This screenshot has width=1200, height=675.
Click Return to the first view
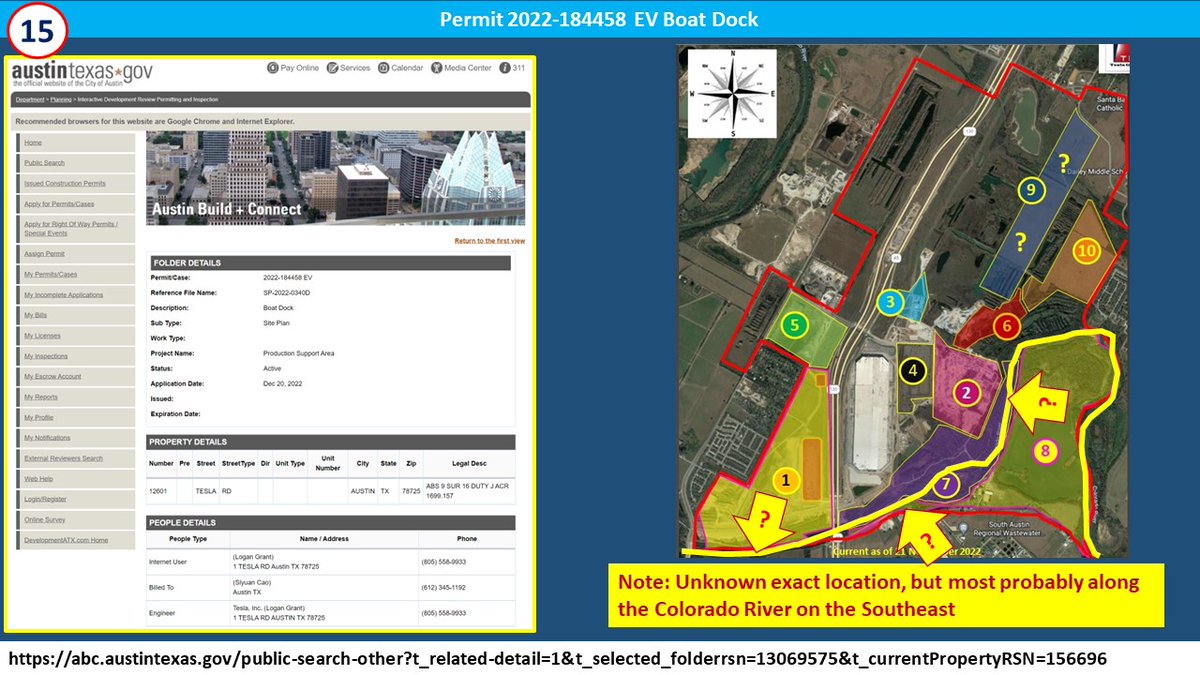pos(489,241)
